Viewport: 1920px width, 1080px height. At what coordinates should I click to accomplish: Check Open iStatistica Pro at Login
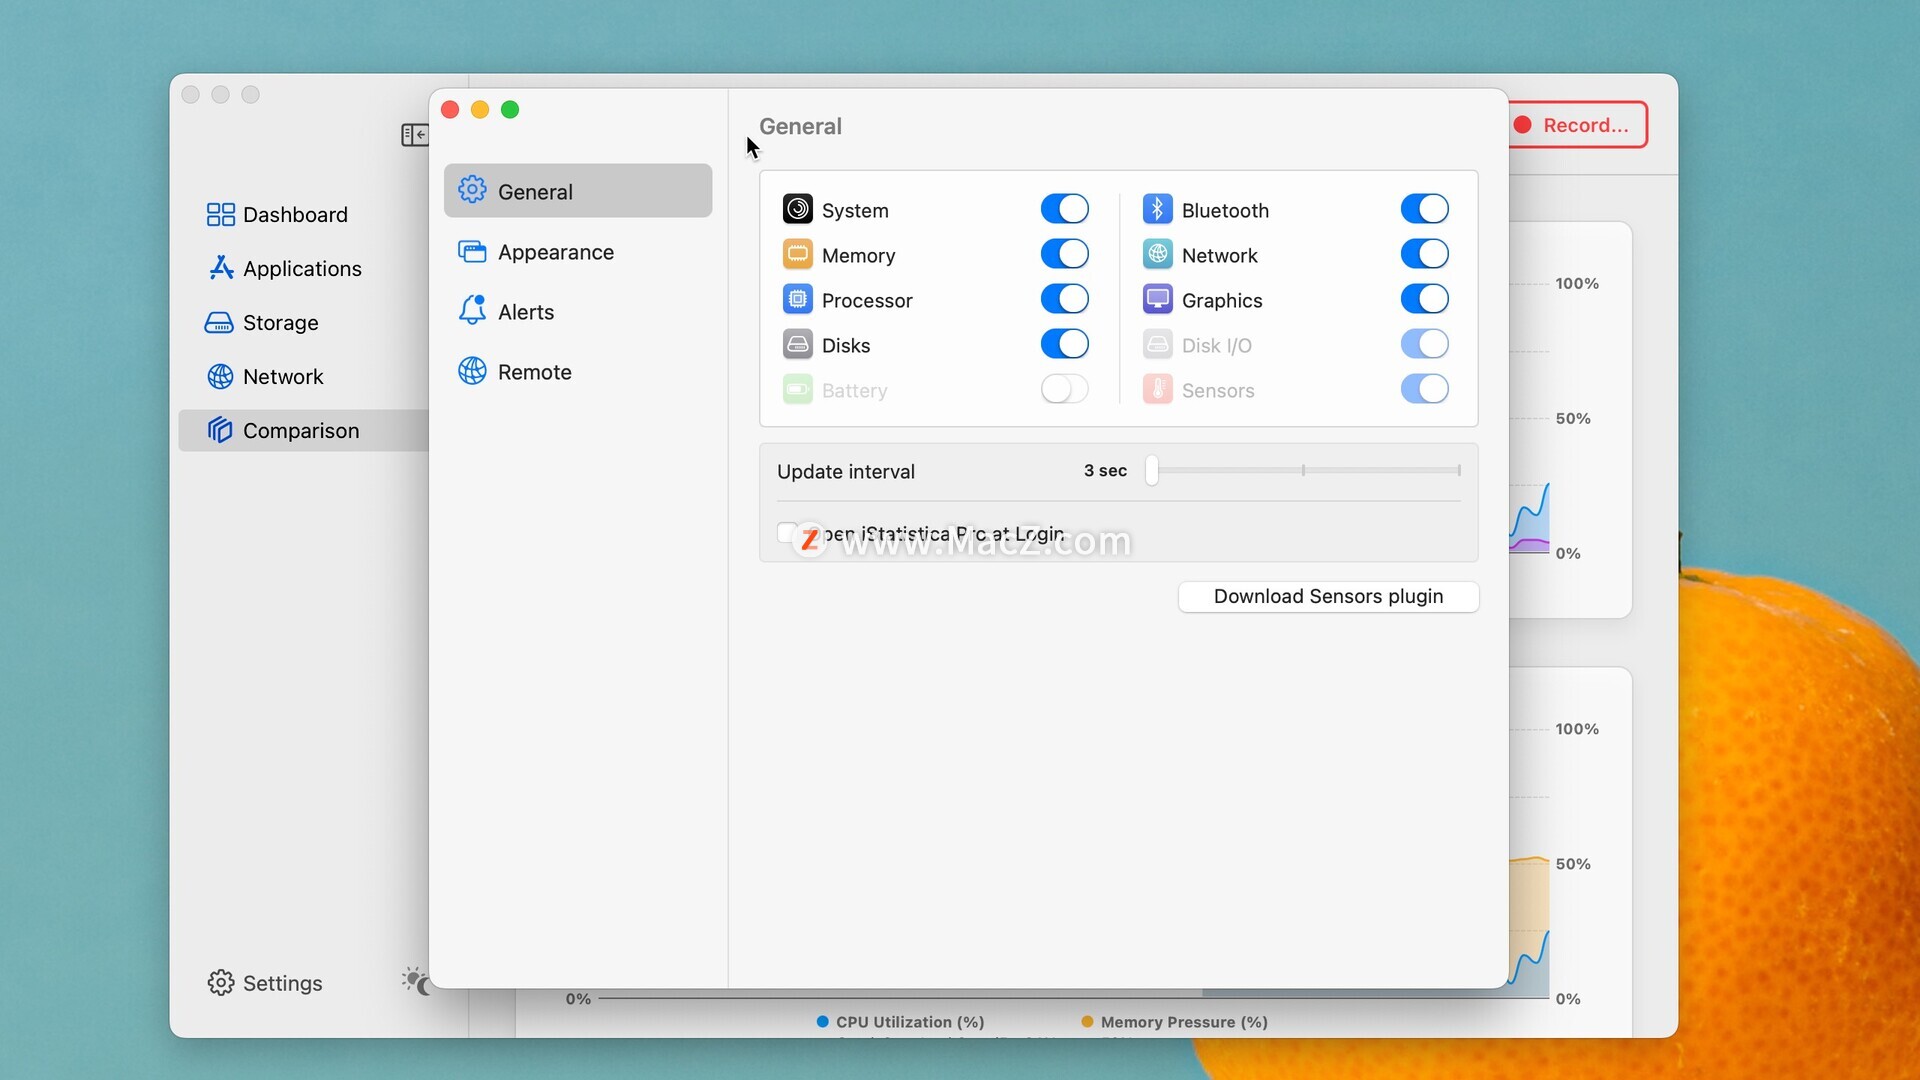pos(787,533)
